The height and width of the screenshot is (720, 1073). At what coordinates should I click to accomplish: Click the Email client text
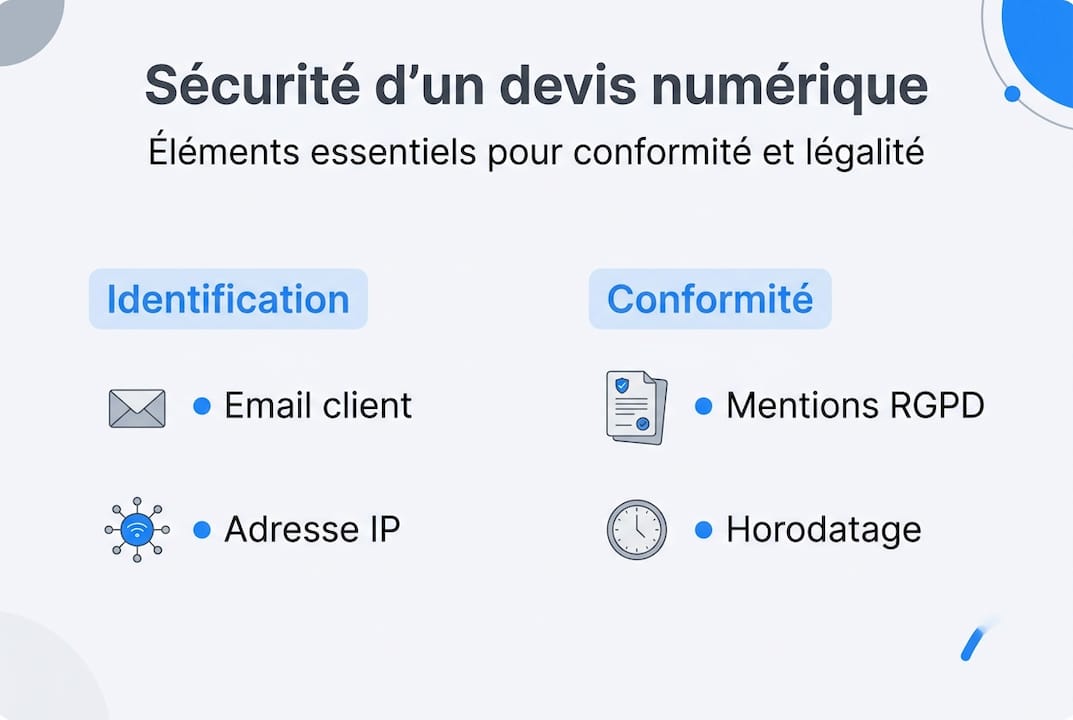point(318,406)
